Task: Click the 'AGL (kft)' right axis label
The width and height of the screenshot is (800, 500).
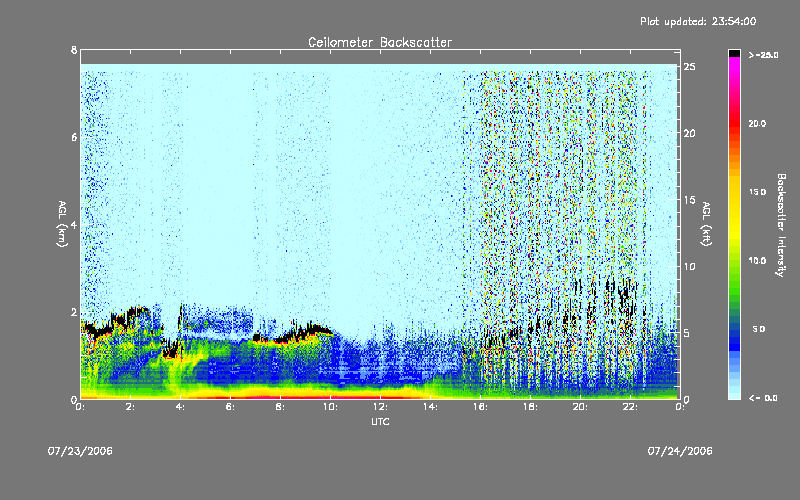Action: (706, 223)
